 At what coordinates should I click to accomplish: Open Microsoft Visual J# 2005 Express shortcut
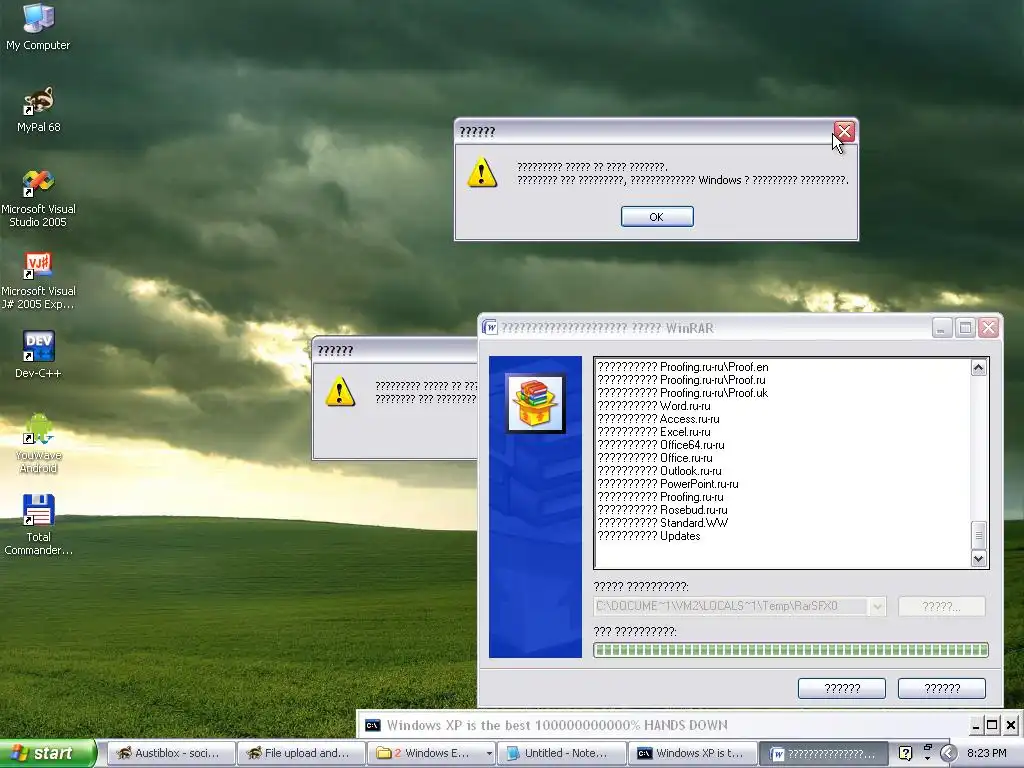(38, 281)
